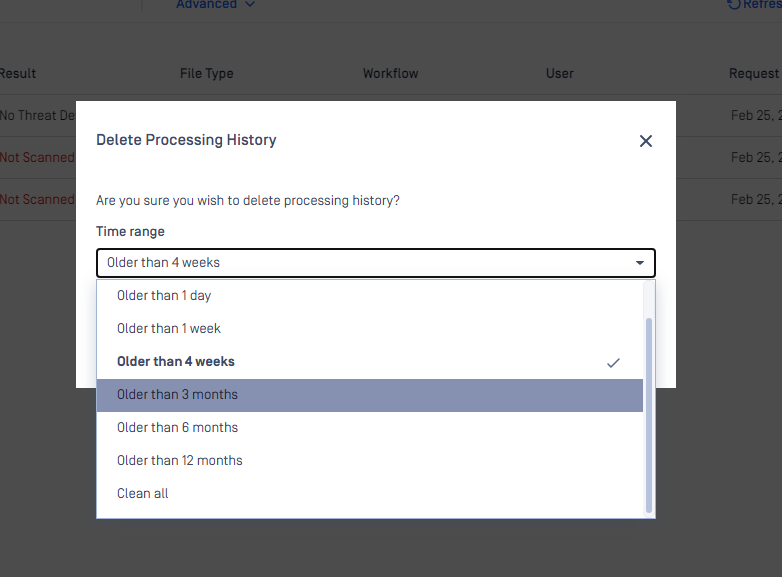Image resolution: width=782 pixels, height=577 pixels.
Task: Select the Clean all option
Action: pyautogui.click(x=370, y=494)
